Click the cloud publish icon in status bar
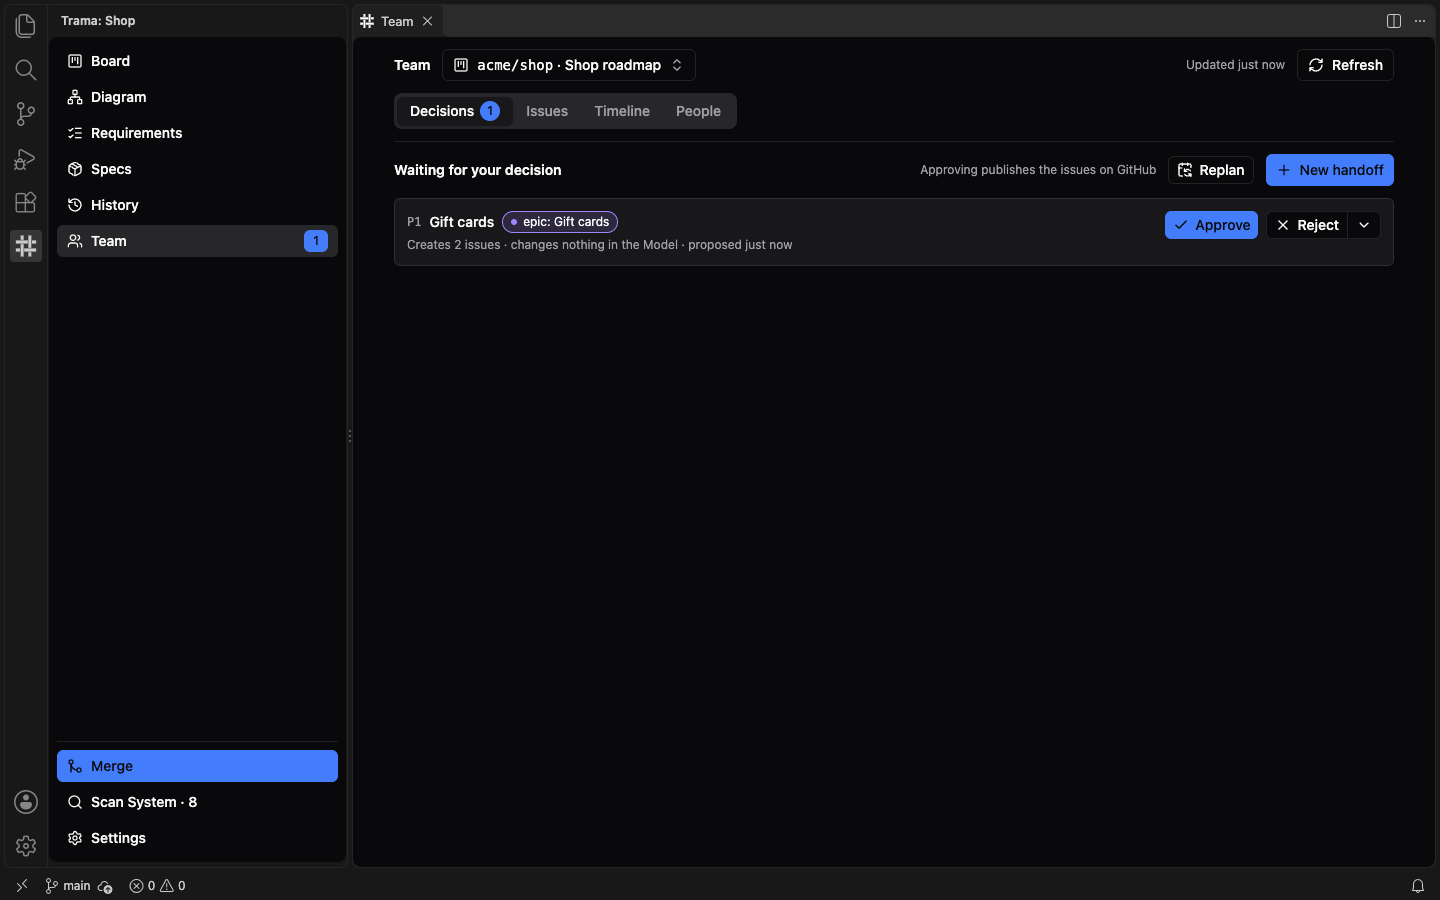Image resolution: width=1440 pixels, height=900 pixels. tap(105, 886)
